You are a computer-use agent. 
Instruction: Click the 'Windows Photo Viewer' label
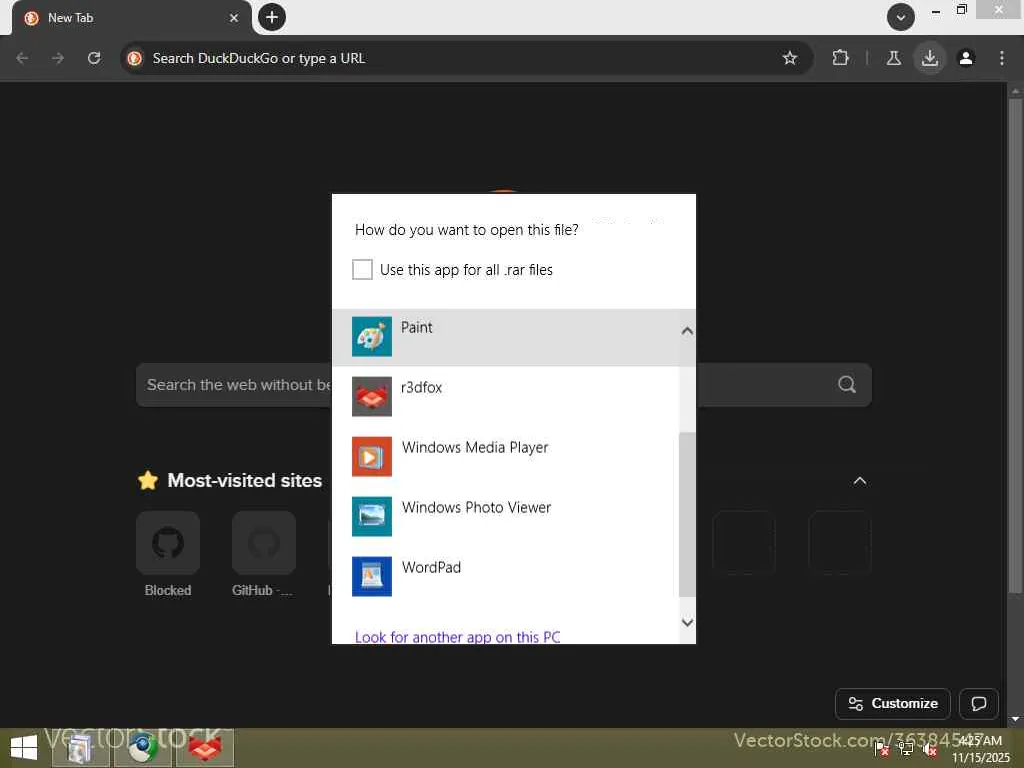[476, 507]
